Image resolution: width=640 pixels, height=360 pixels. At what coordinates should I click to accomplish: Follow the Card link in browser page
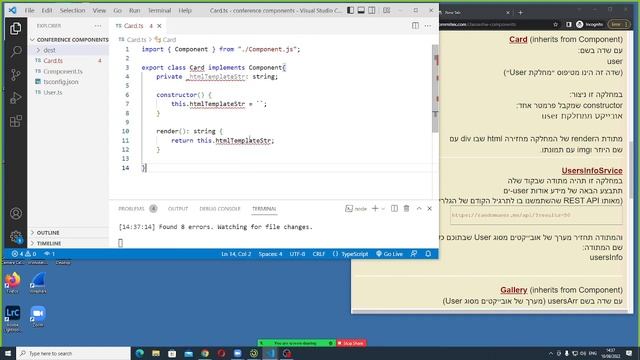518,40
